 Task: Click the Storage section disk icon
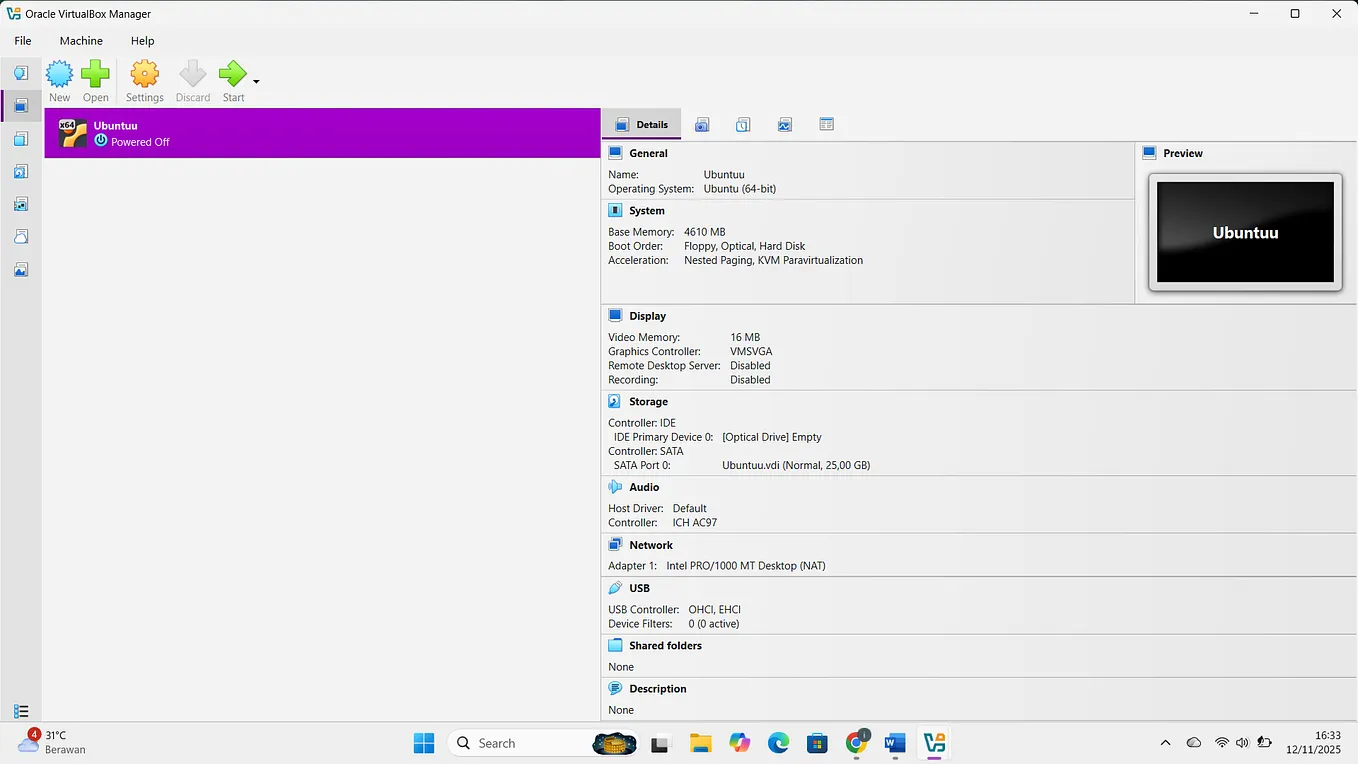(615, 402)
